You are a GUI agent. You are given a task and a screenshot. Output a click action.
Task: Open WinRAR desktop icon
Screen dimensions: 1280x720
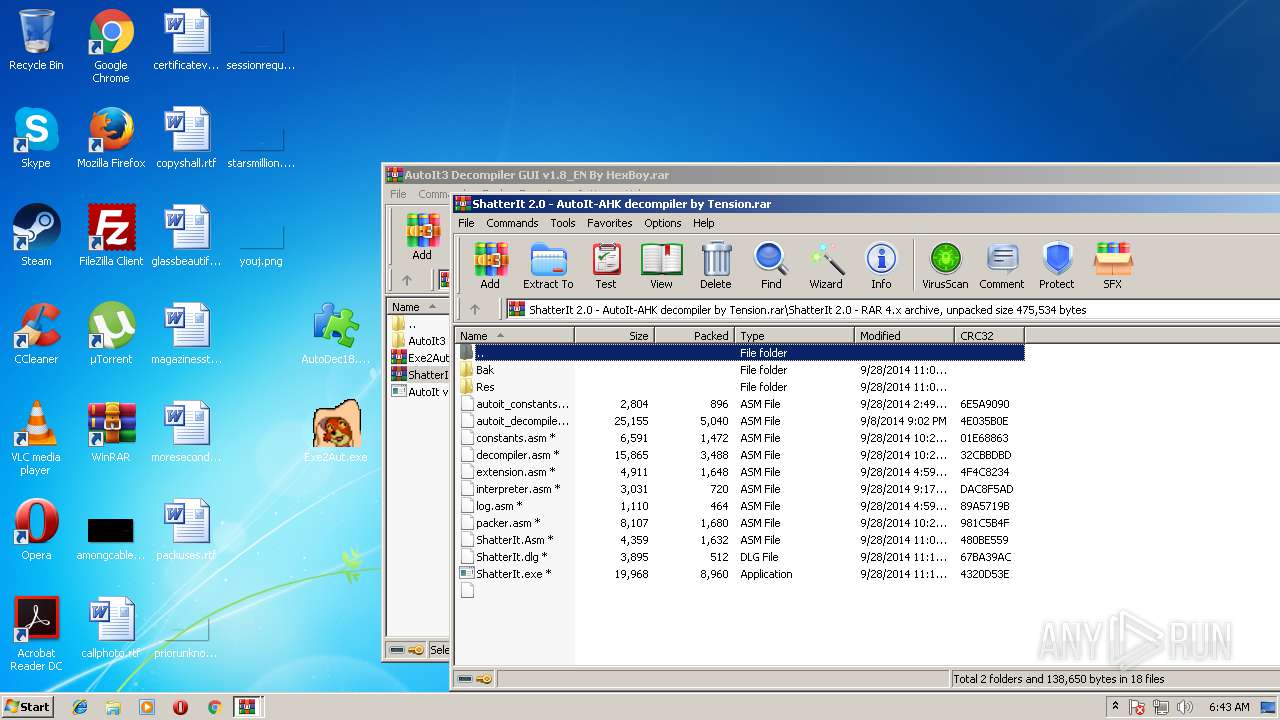click(x=111, y=432)
